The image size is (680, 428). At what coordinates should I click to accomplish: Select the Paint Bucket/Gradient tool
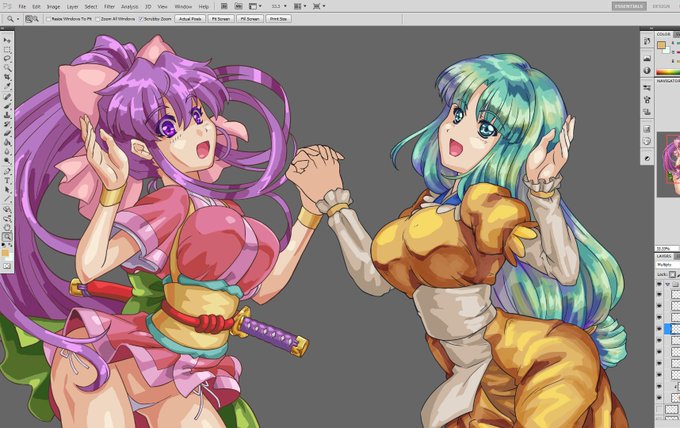click(7, 143)
